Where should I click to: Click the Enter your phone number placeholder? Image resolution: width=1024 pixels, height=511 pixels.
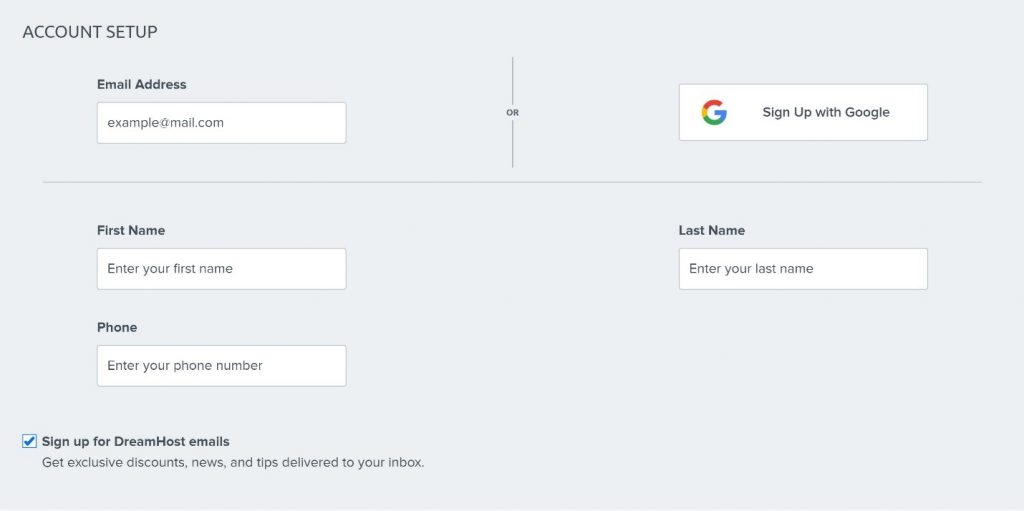point(185,365)
